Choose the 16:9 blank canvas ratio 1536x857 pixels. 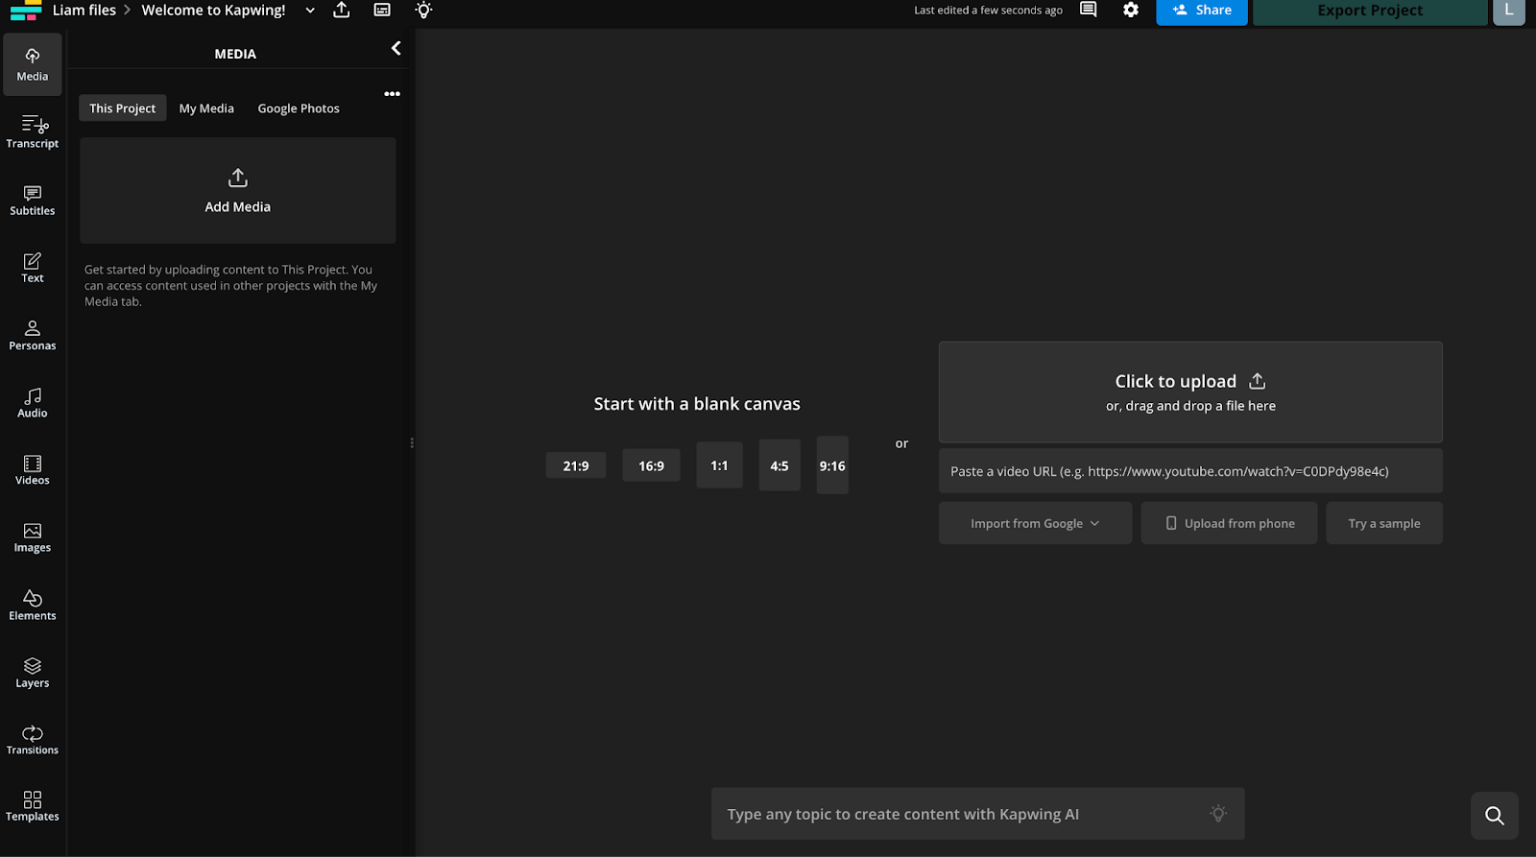651,466
